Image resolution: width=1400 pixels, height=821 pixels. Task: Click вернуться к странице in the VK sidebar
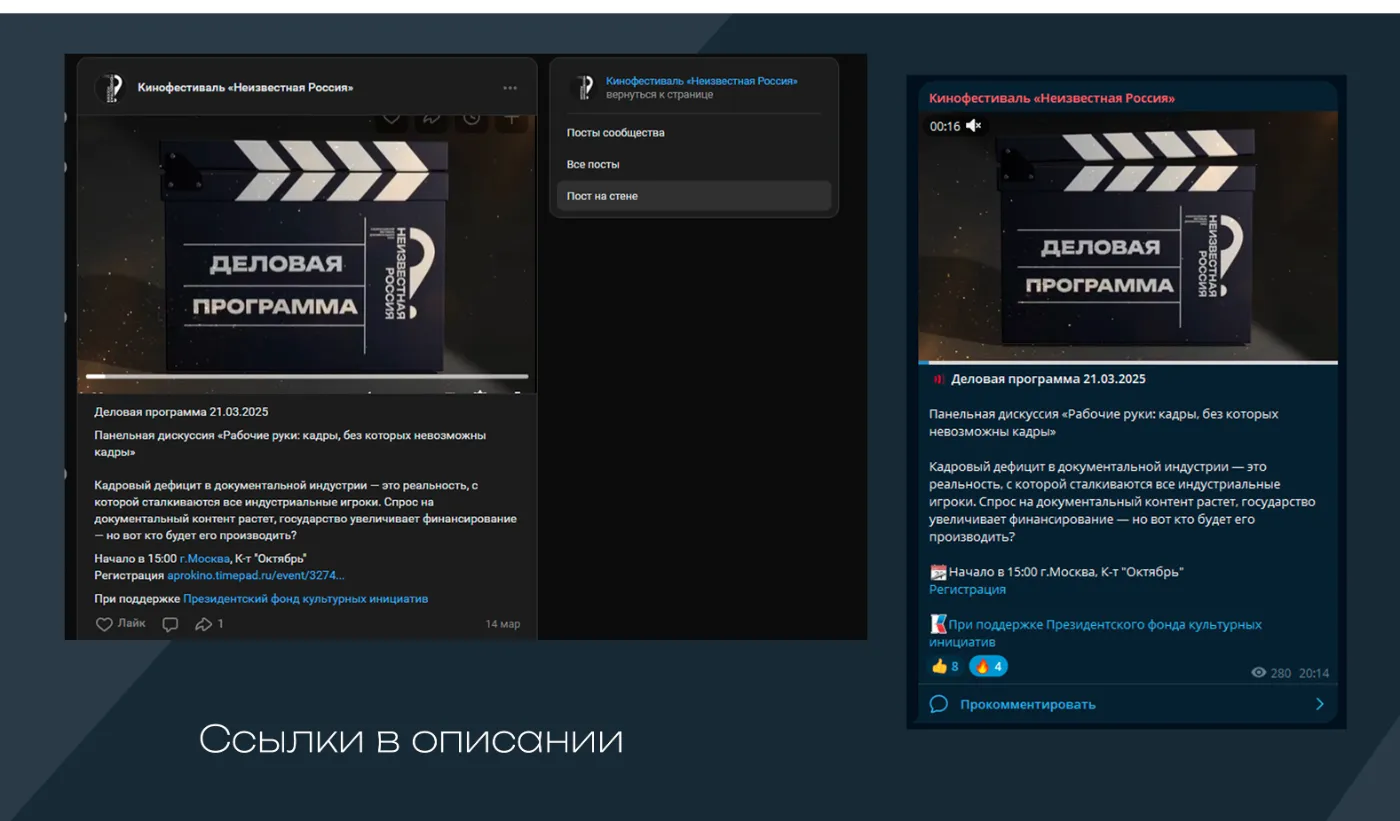point(659,95)
